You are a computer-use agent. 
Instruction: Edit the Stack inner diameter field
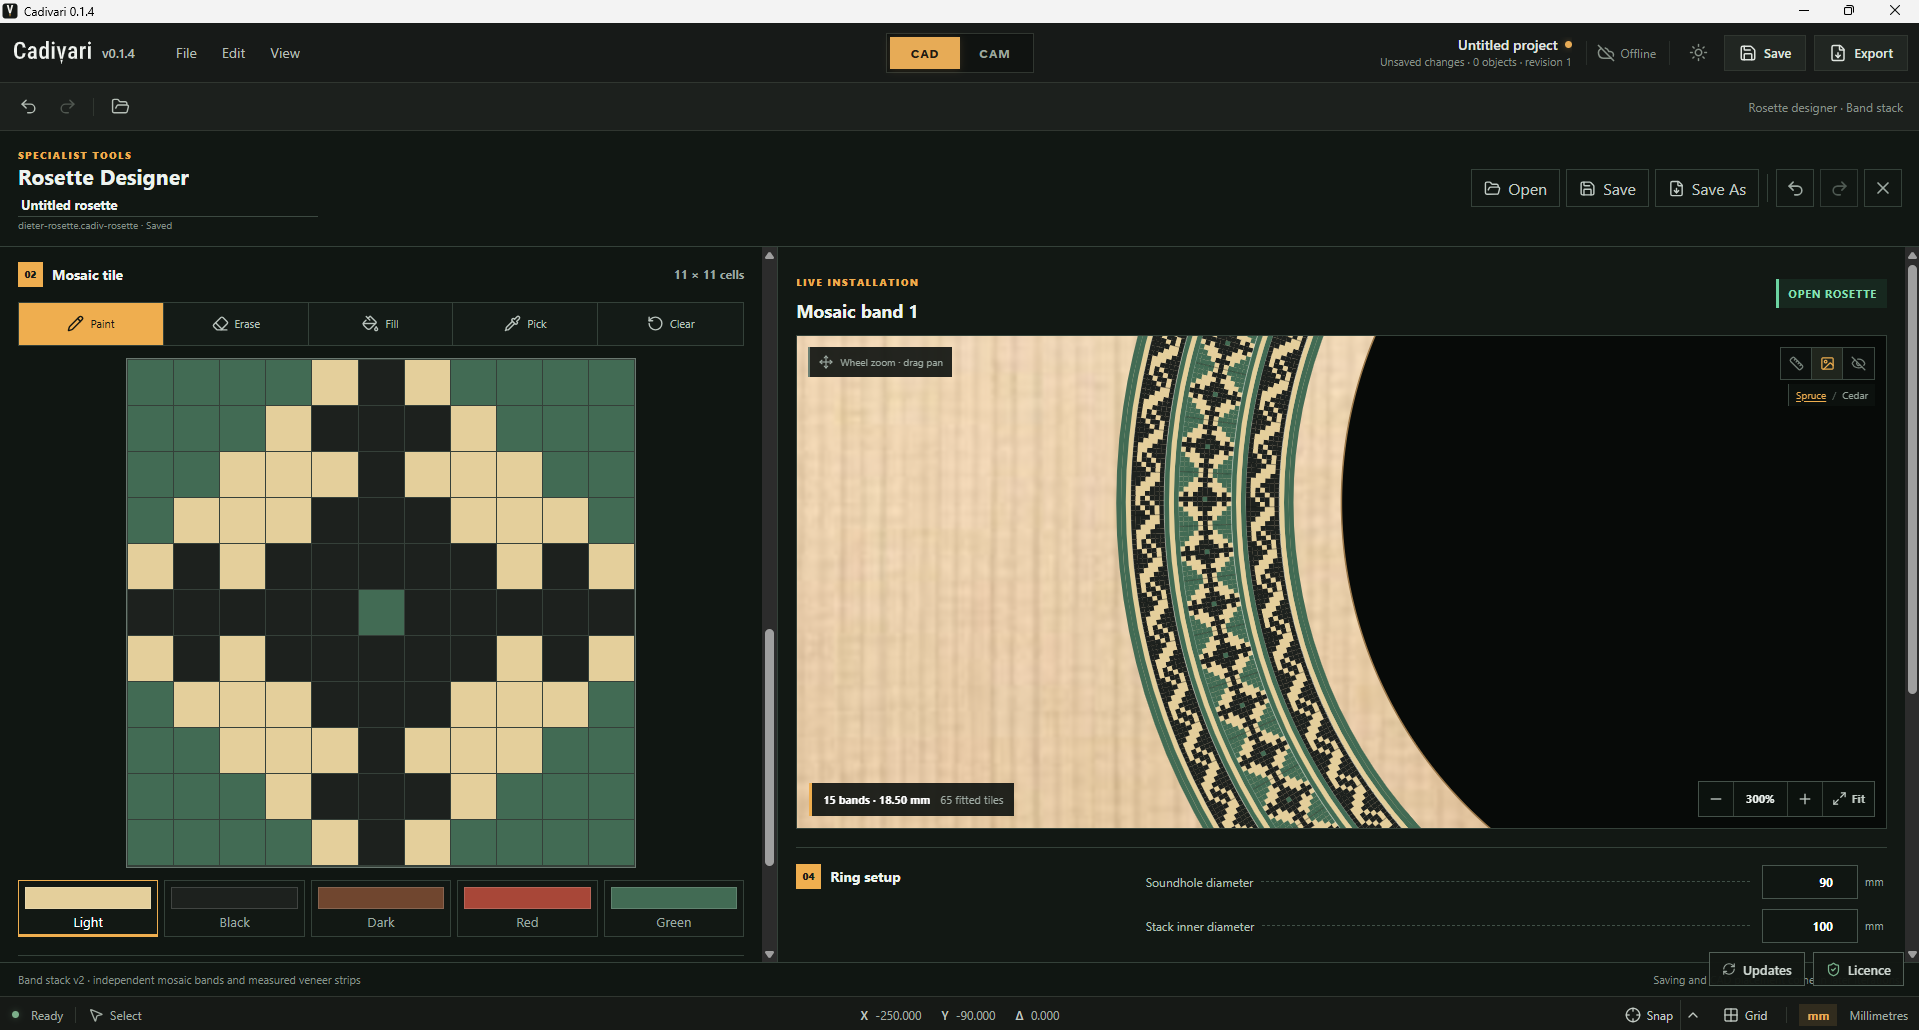point(1809,927)
